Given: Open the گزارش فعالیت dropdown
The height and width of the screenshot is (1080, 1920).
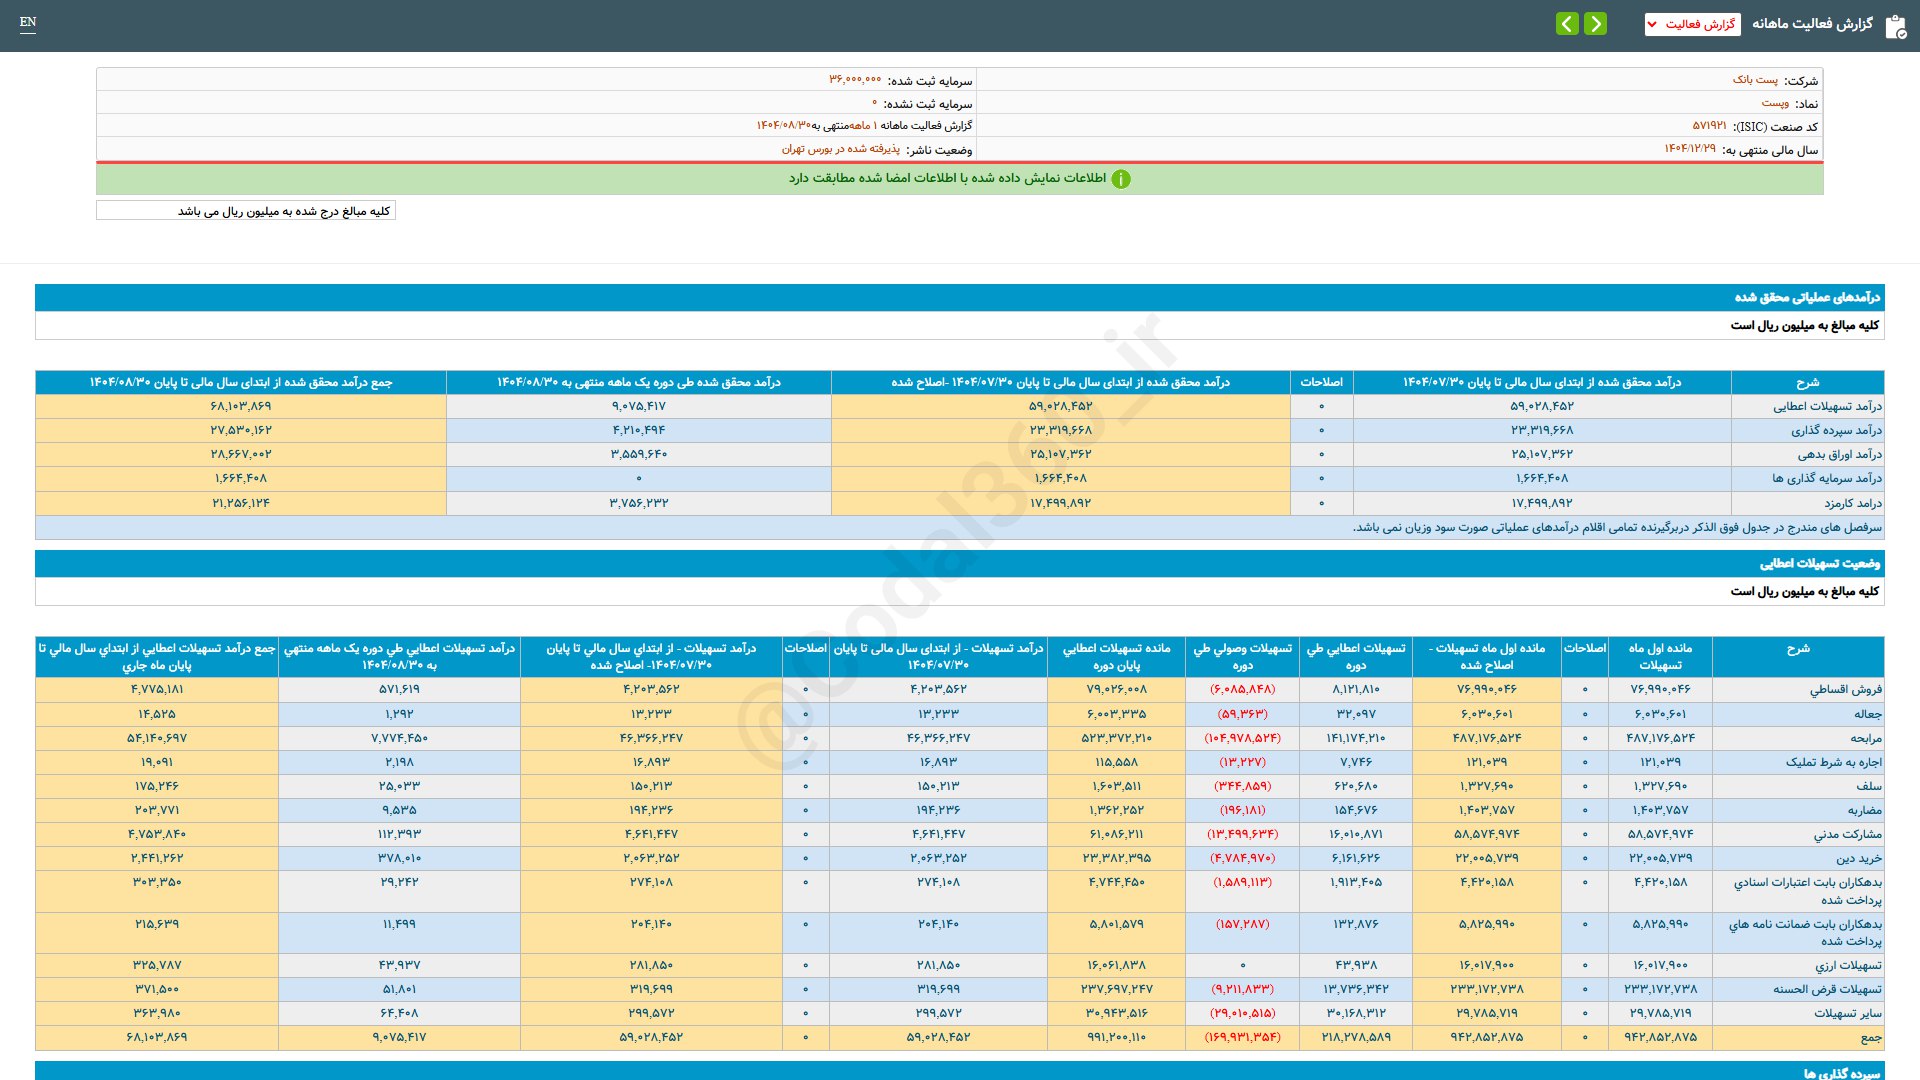Looking at the screenshot, I should [x=1692, y=24].
